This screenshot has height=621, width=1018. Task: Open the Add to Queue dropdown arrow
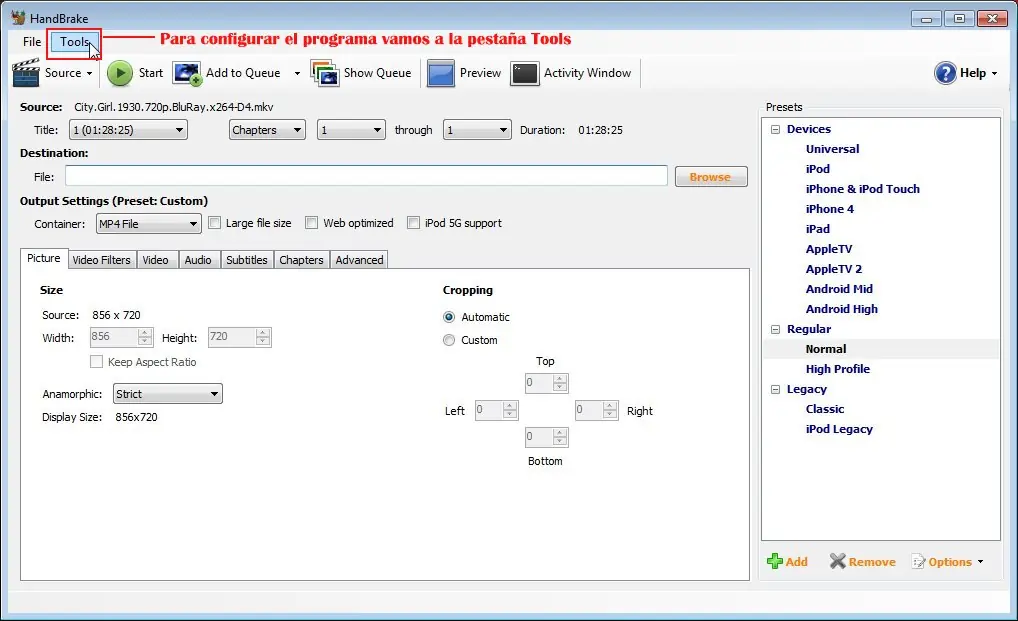coord(297,73)
